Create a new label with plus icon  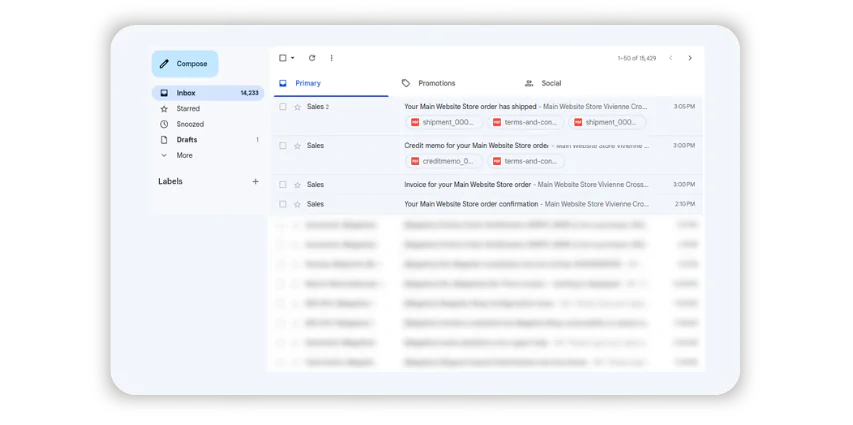point(255,181)
